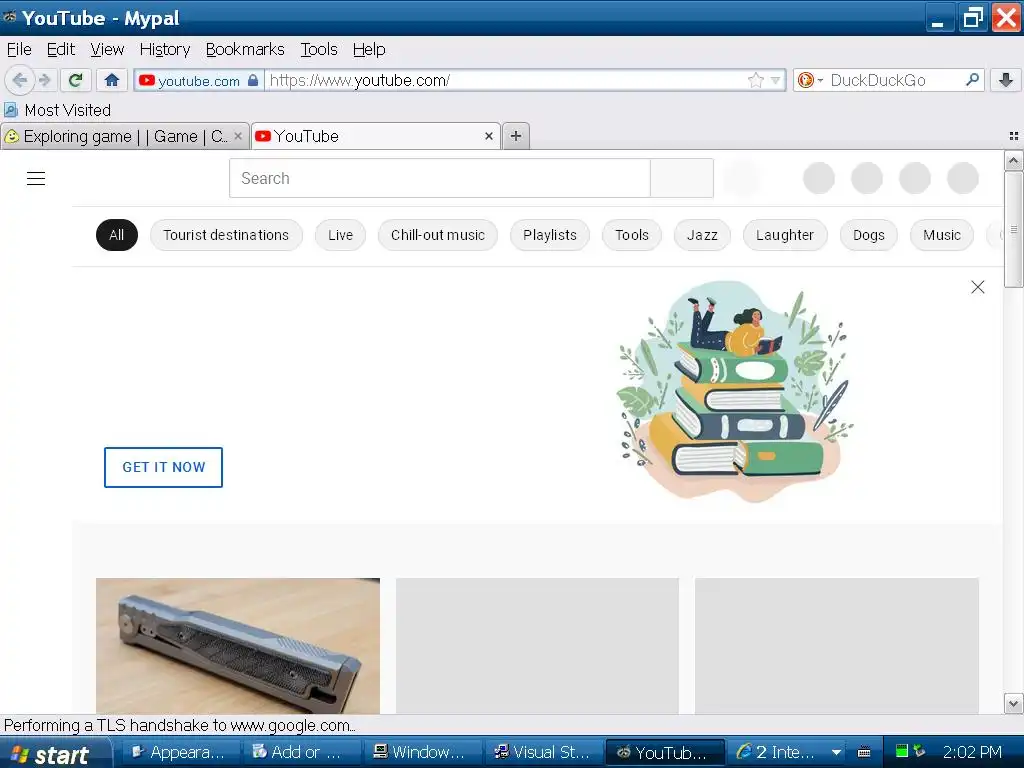1024x768 pixels.
Task: Click the keyboard icon in taskbar
Action: [864, 752]
